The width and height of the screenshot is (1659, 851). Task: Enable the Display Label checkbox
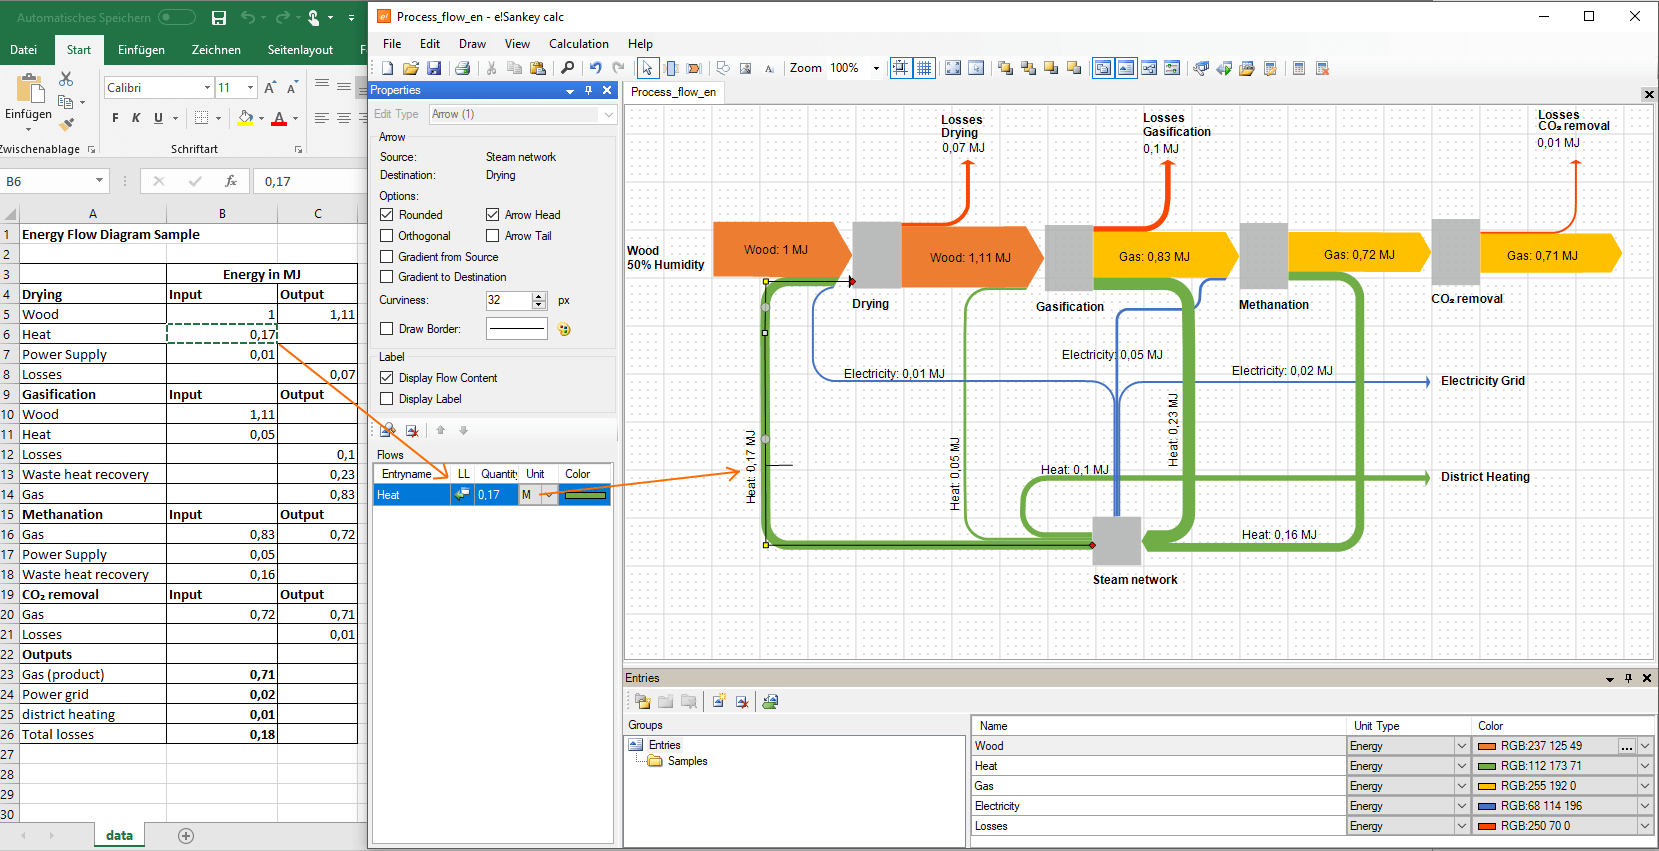tap(387, 399)
